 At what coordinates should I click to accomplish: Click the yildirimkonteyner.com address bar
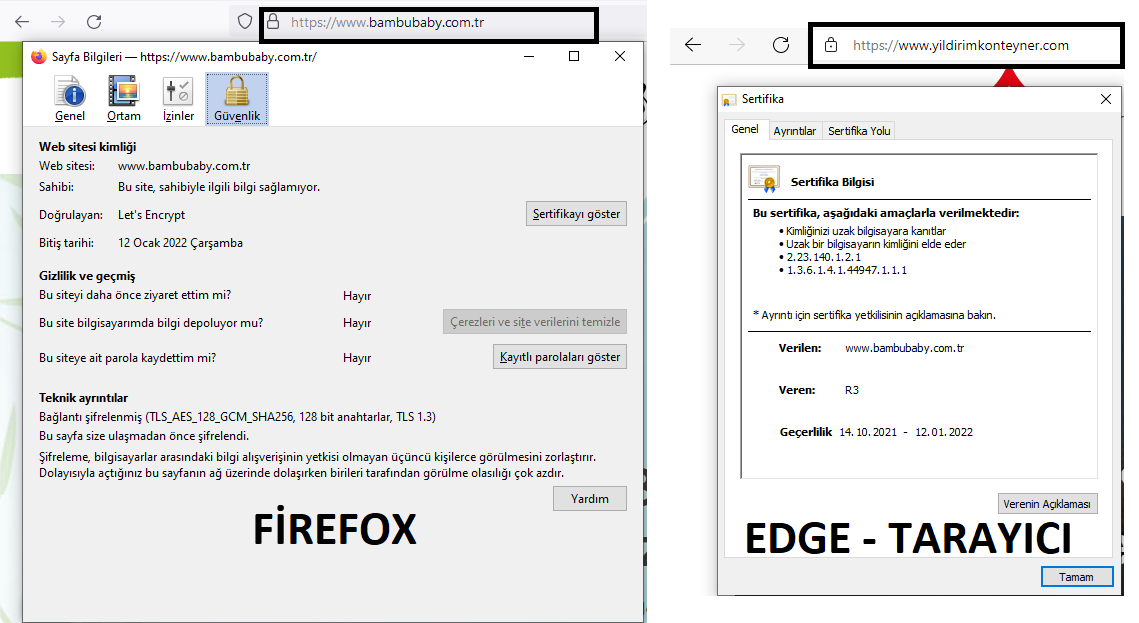click(x=966, y=46)
